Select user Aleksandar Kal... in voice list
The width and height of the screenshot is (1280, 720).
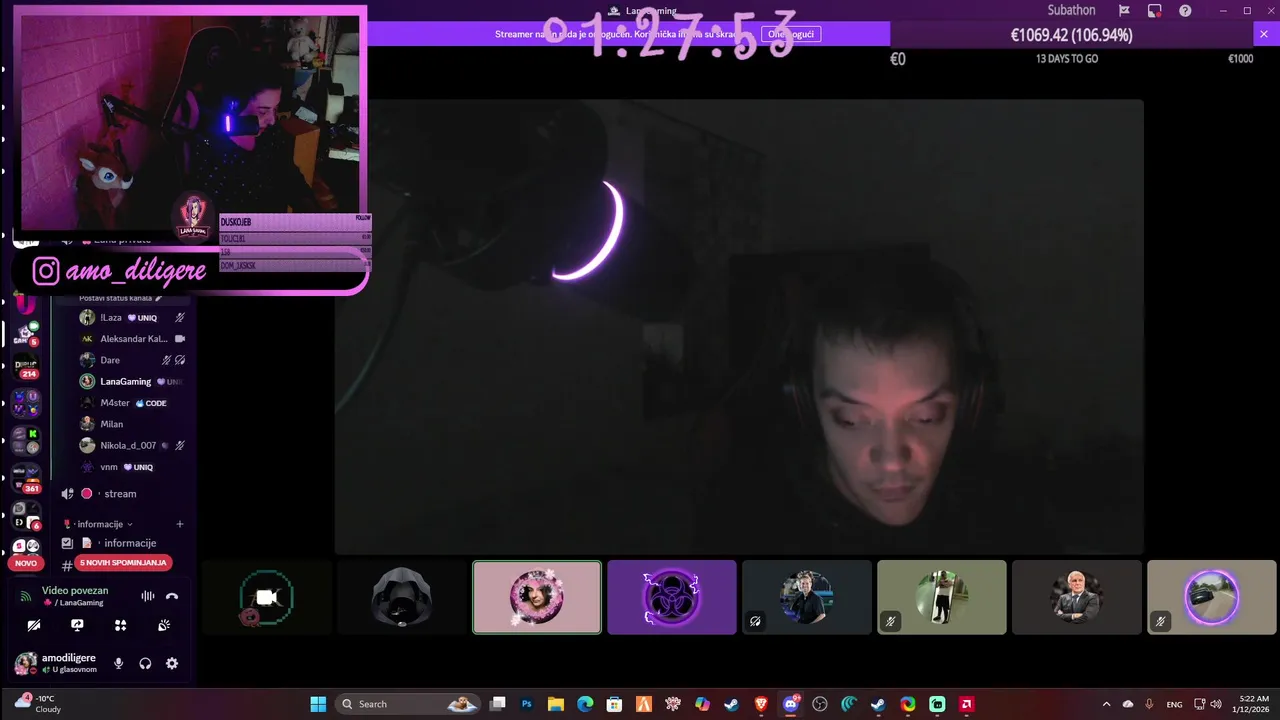pyautogui.click(x=132, y=339)
